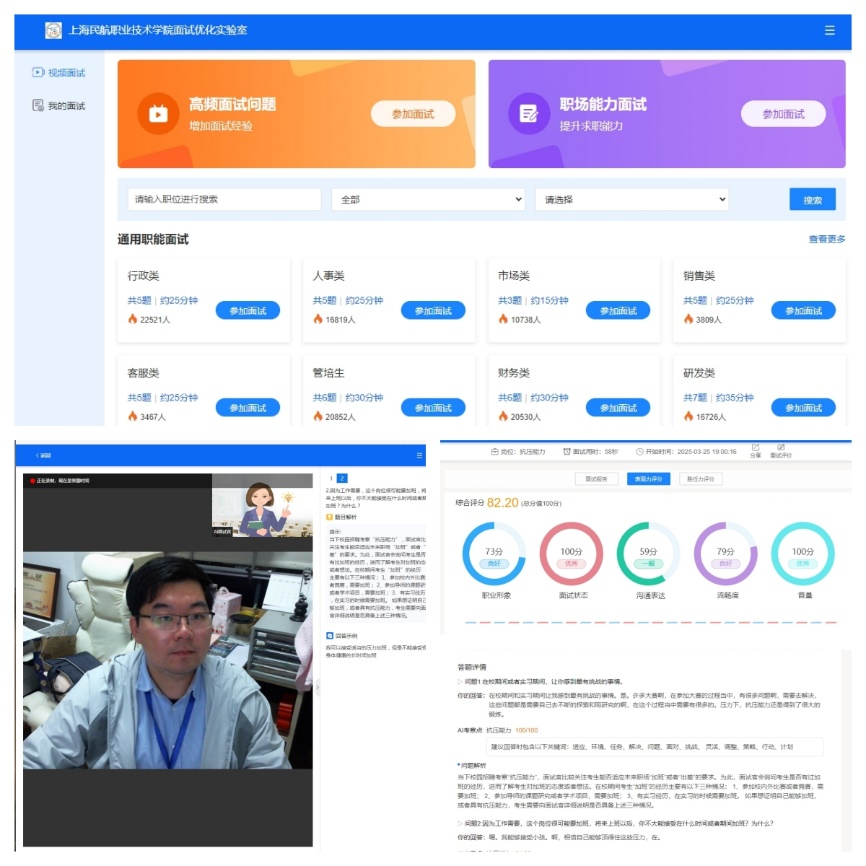The height and width of the screenshot is (866, 866).
Task: Click the Shanghai Civil Aviation college logo
Action: (53, 30)
